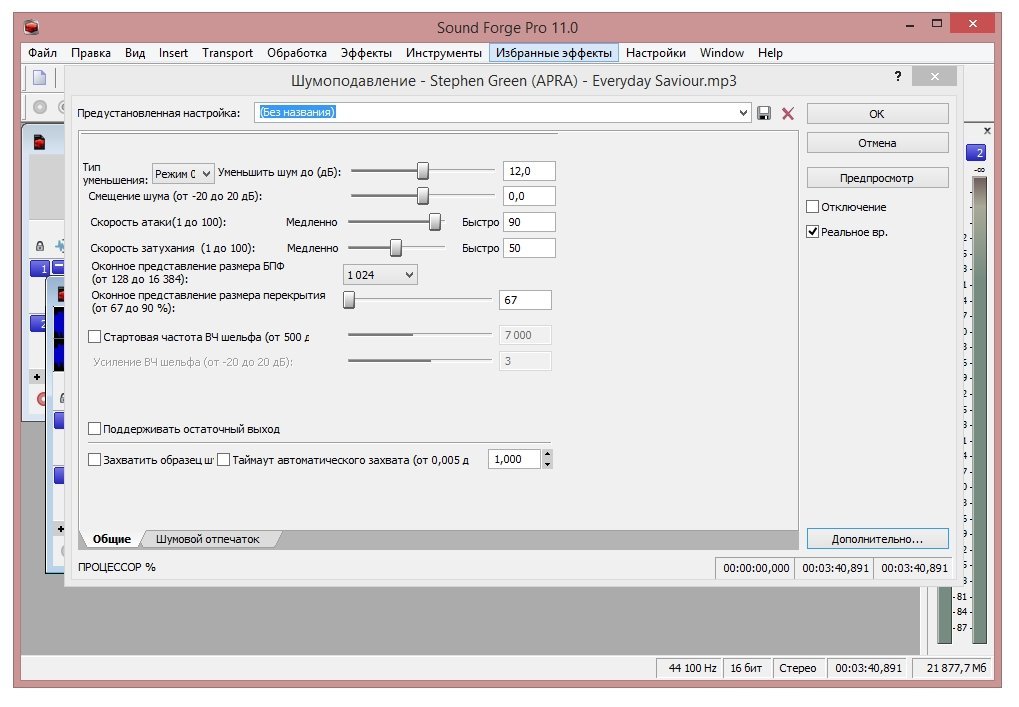The image size is (1019, 707).
Task: Click the 00:00:00,000 time field in the dialog
Action: (x=756, y=568)
